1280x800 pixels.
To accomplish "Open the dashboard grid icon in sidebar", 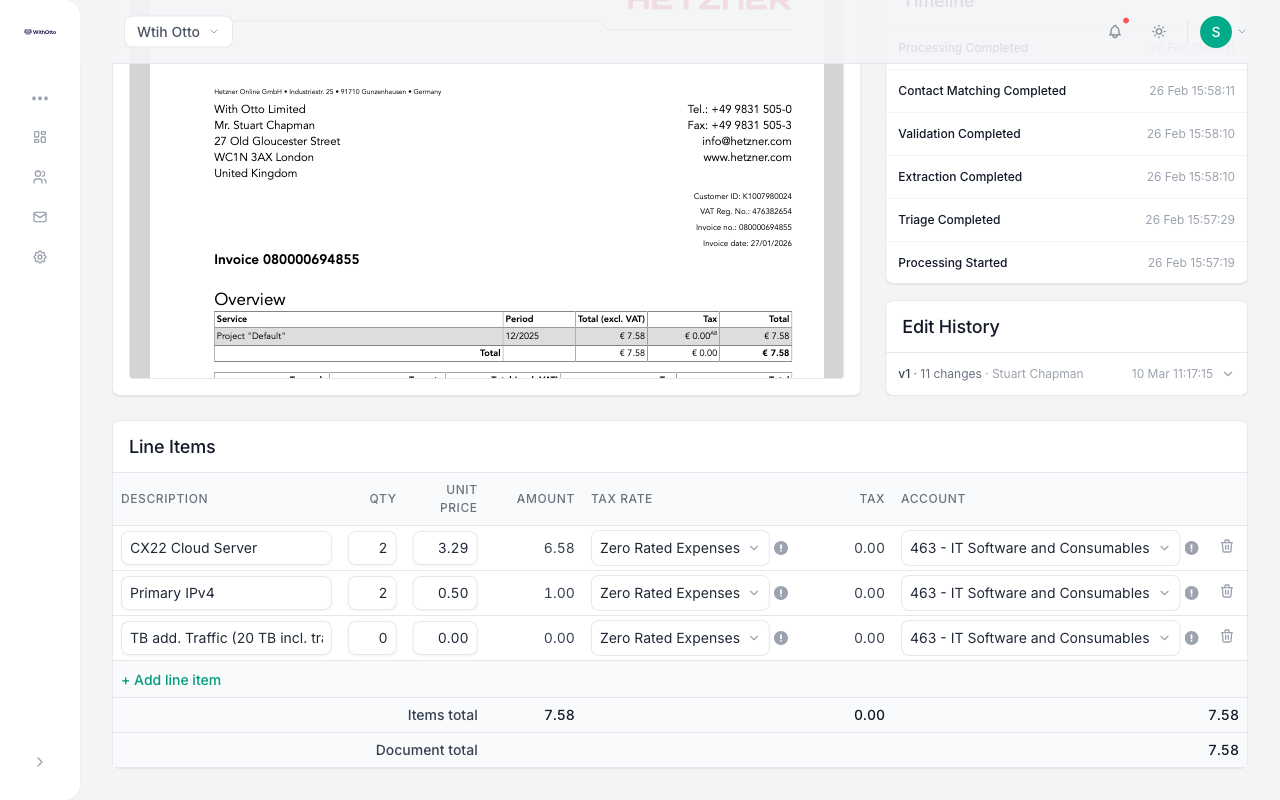I will coord(40,137).
